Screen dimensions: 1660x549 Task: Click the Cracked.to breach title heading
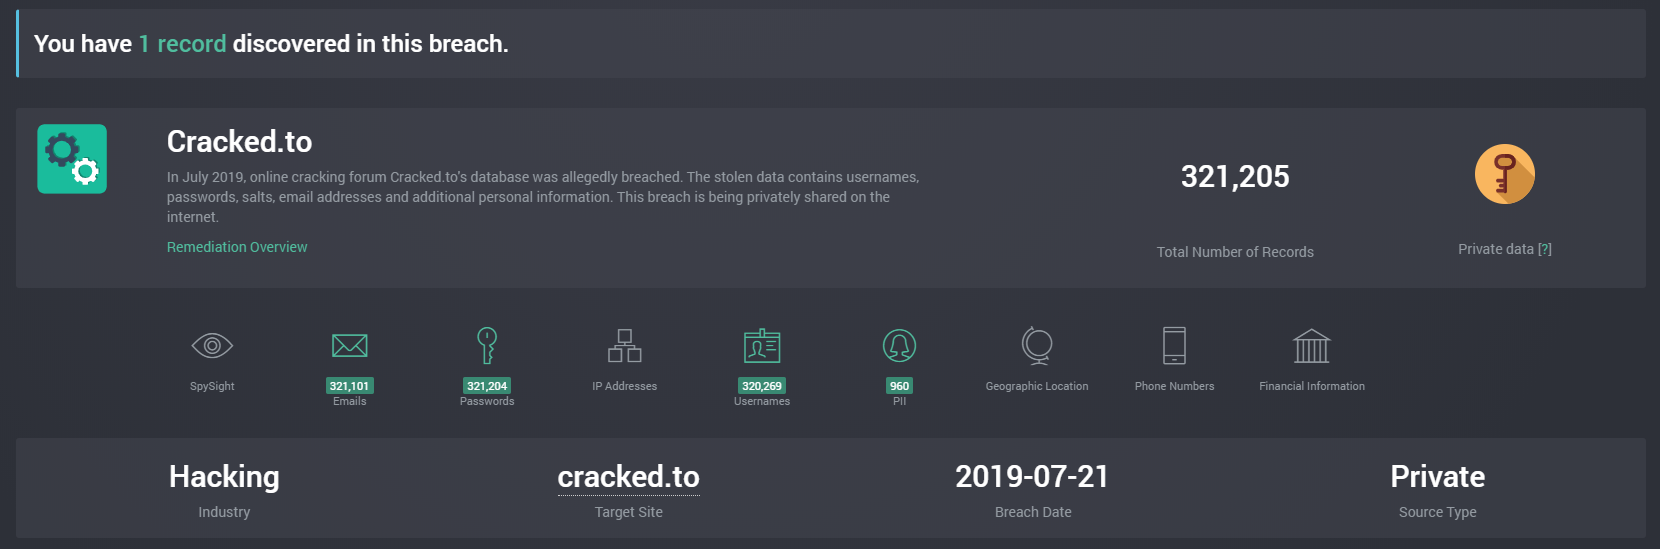pos(239,142)
